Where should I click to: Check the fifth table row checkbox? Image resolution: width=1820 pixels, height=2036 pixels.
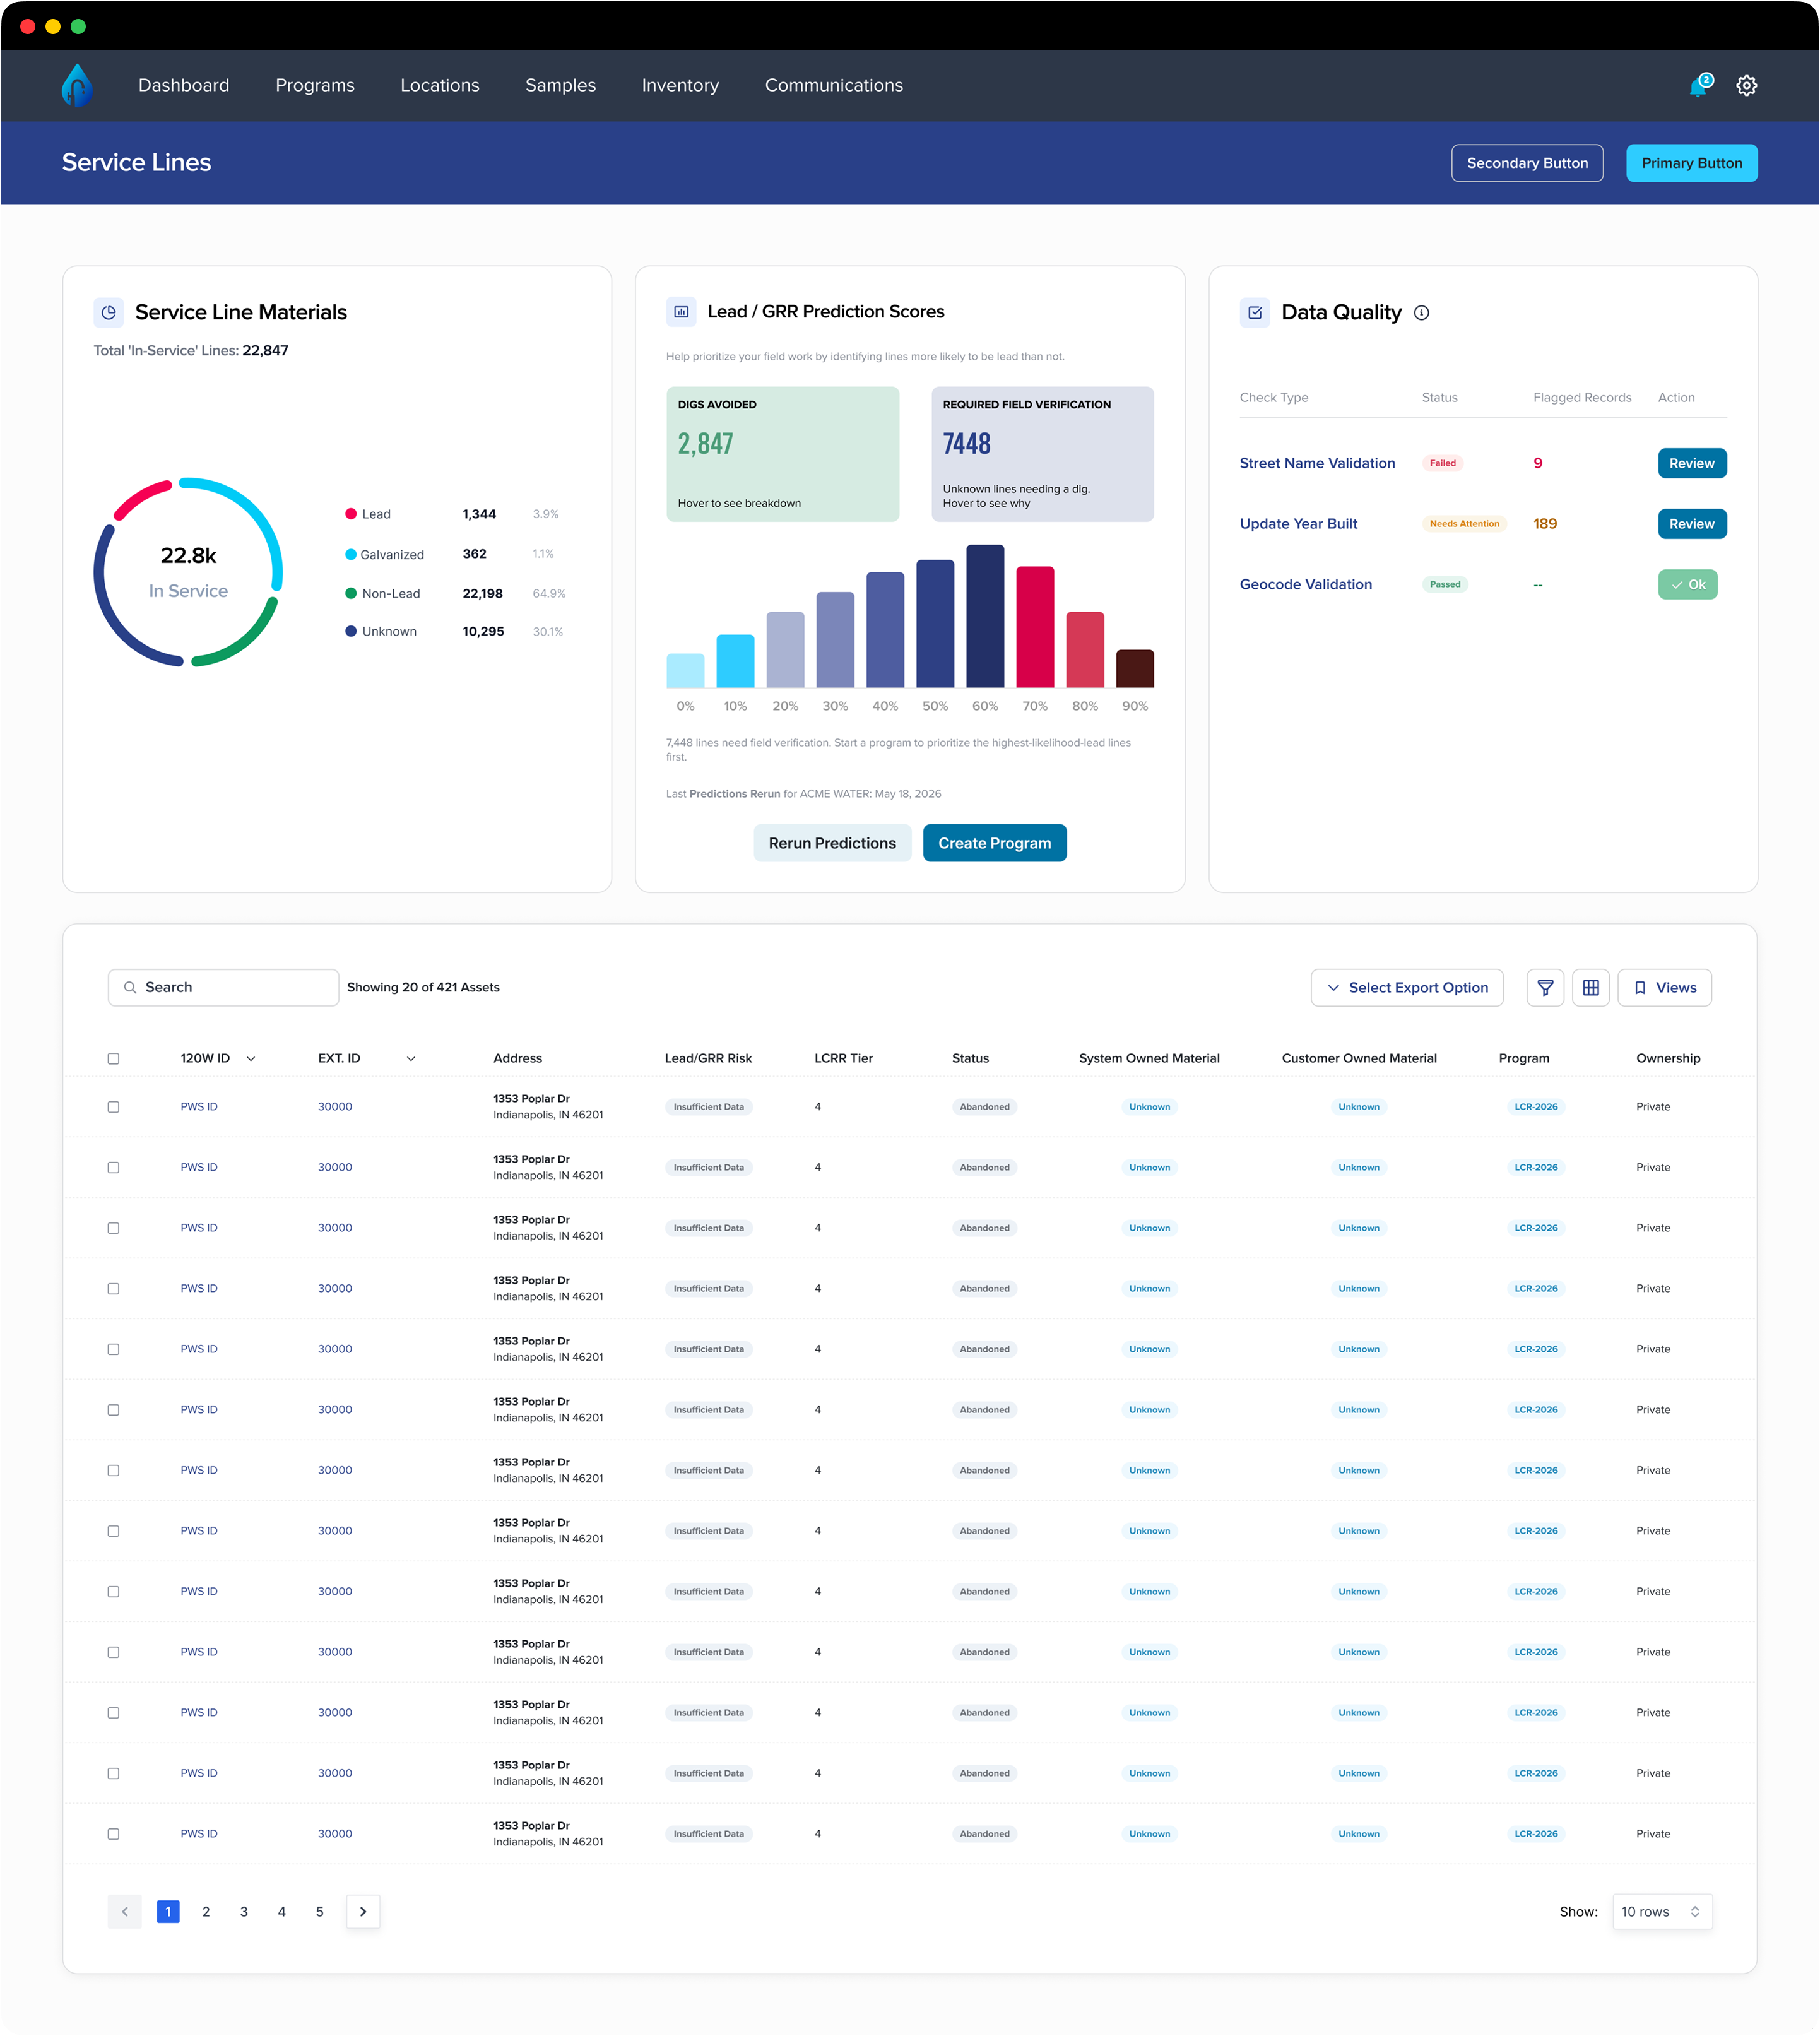[113, 1349]
